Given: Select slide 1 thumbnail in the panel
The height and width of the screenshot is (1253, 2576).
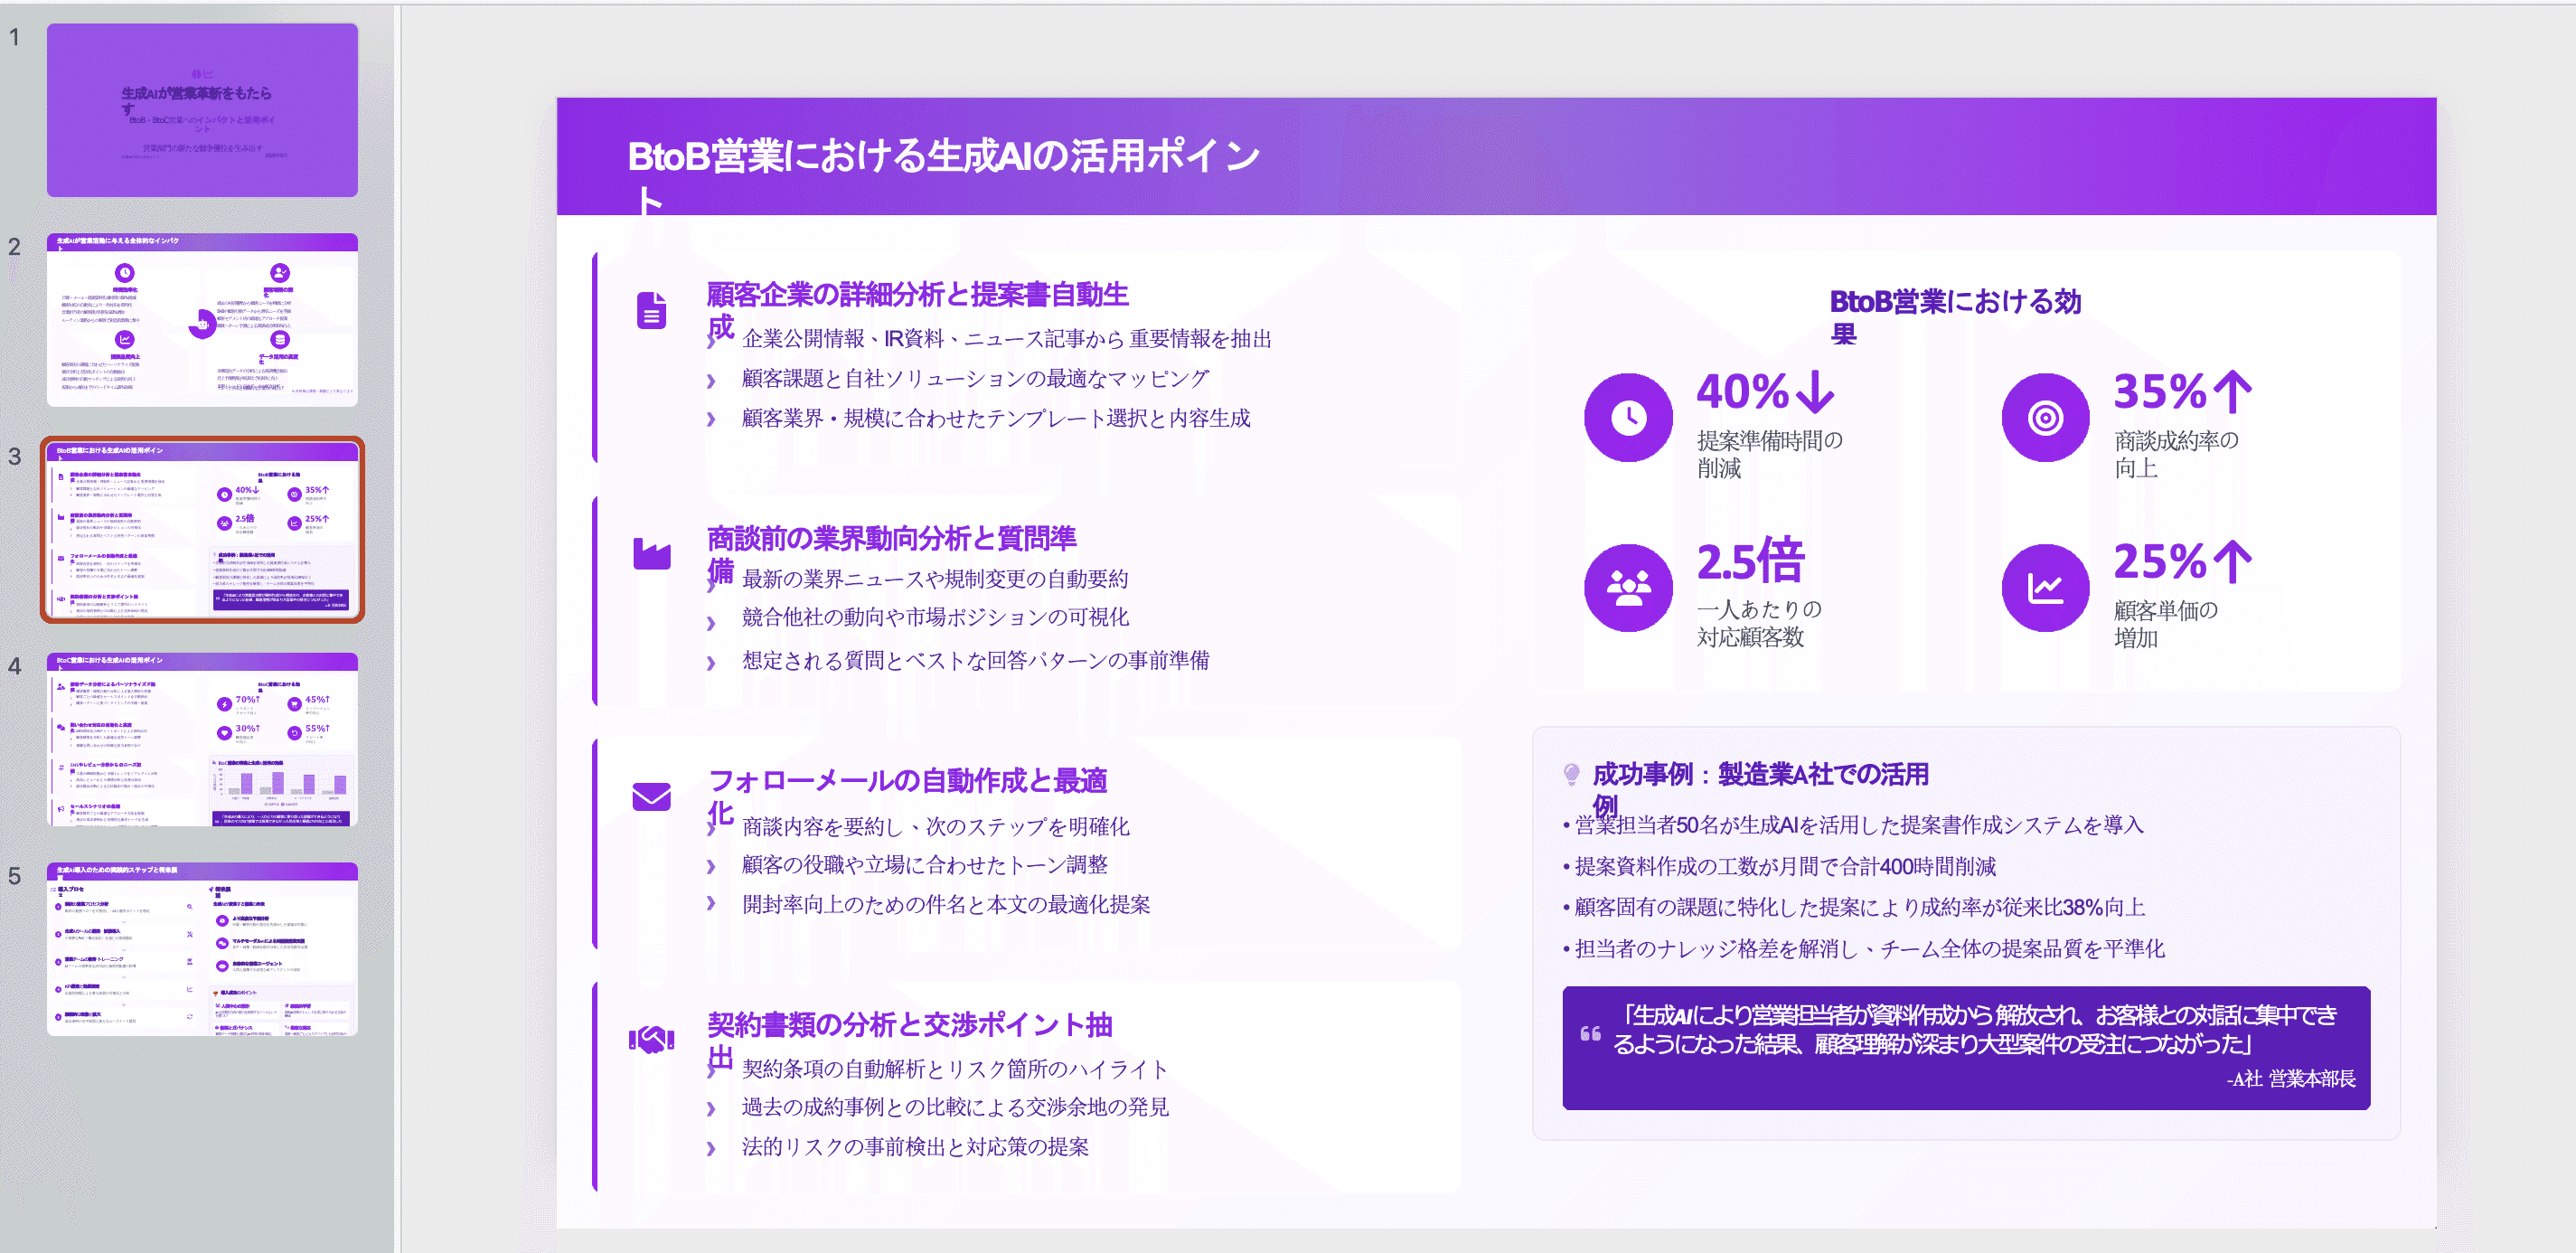Looking at the screenshot, I should [202, 110].
